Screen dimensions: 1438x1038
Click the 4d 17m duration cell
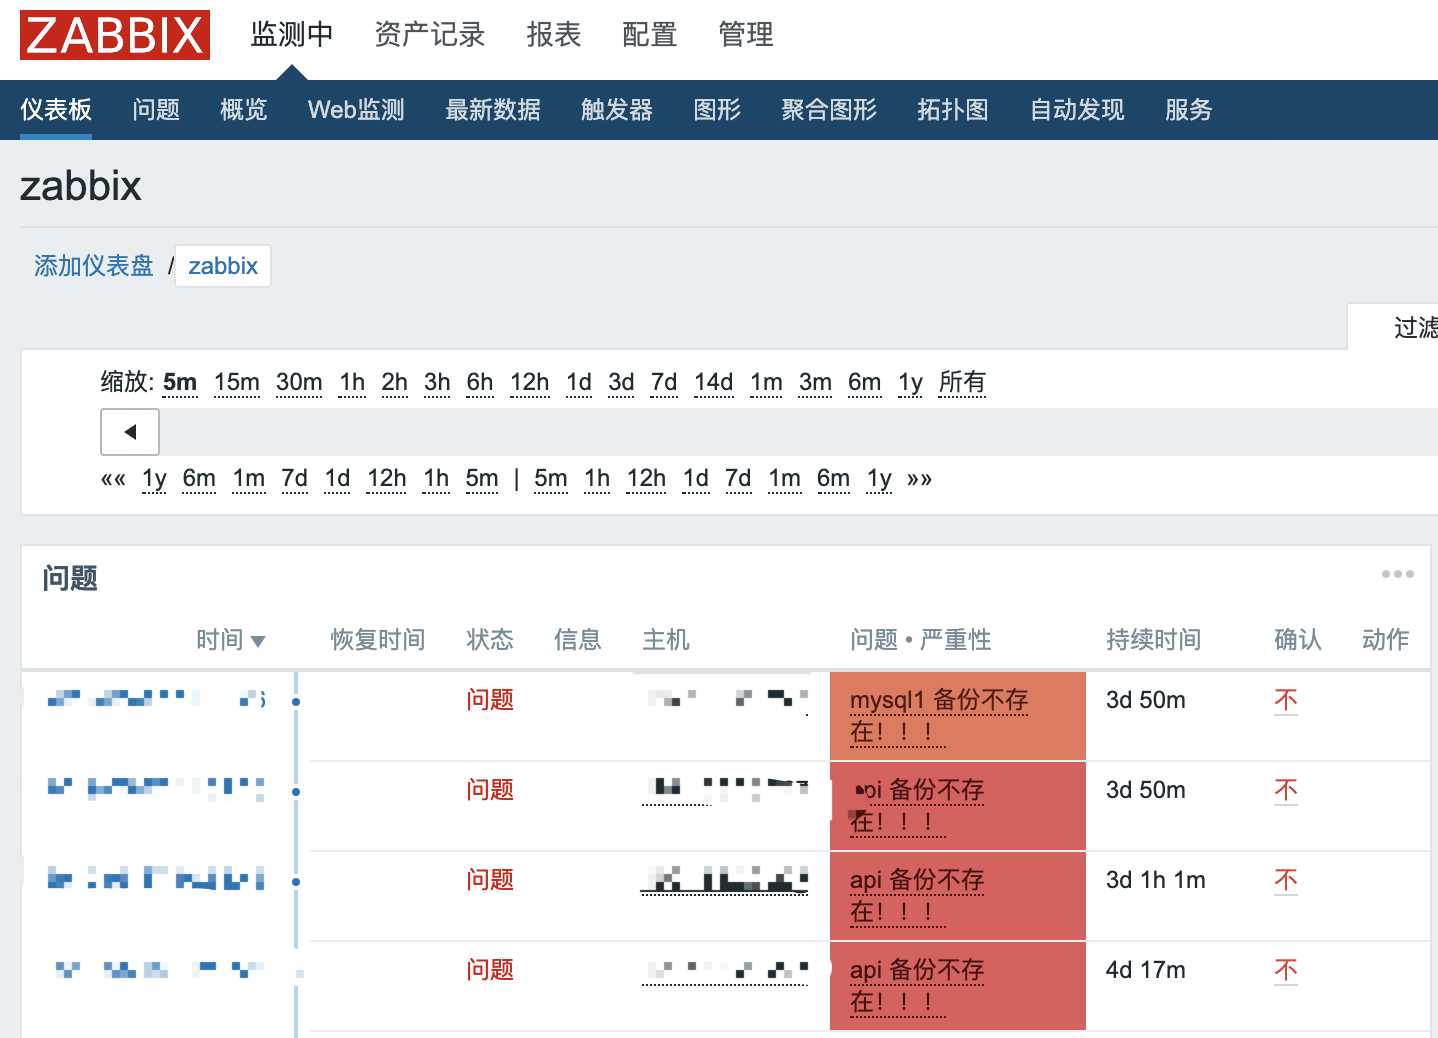[1146, 970]
